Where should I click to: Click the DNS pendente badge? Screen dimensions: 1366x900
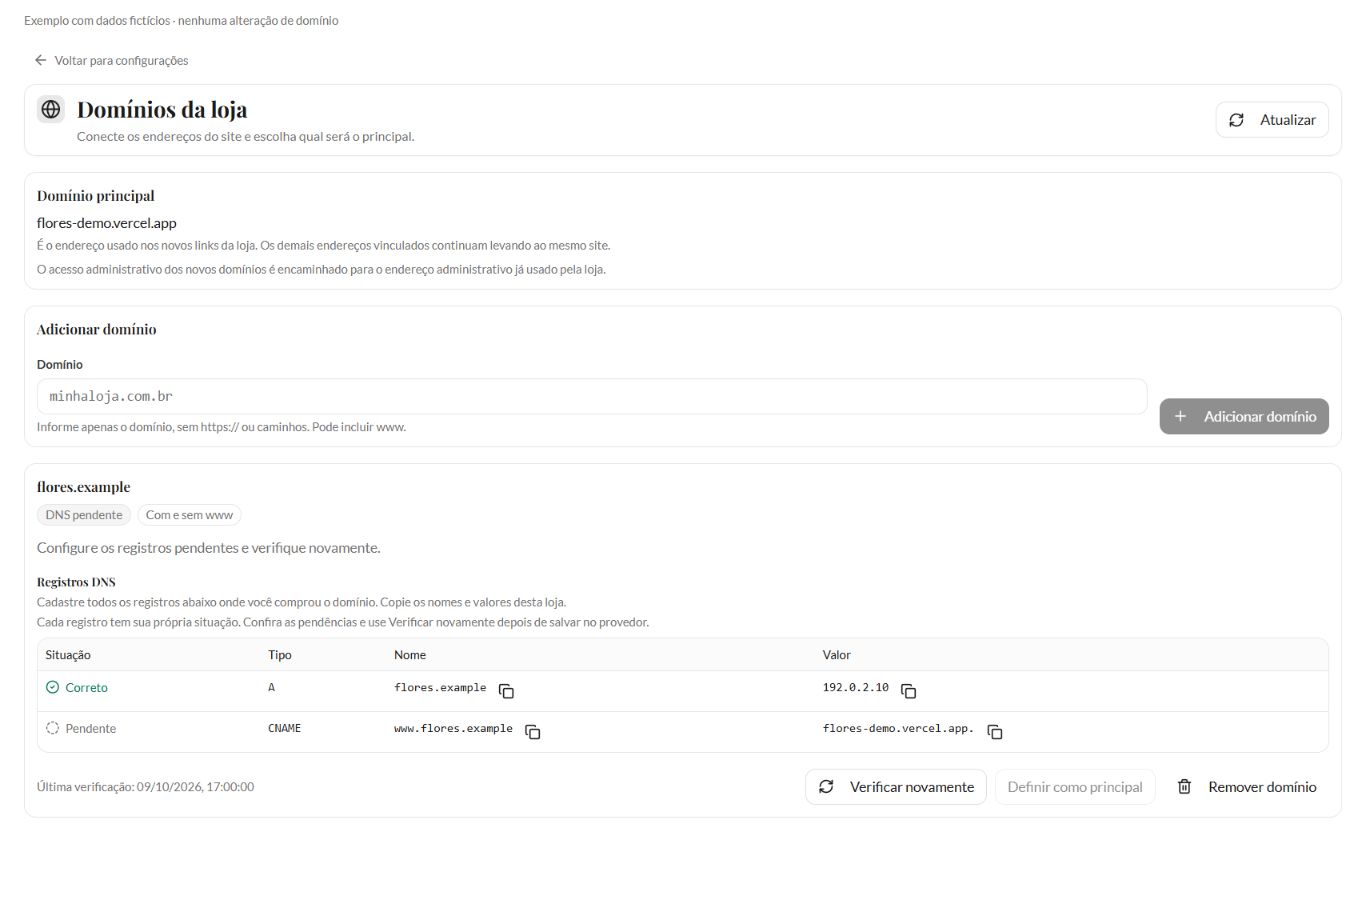point(84,515)
